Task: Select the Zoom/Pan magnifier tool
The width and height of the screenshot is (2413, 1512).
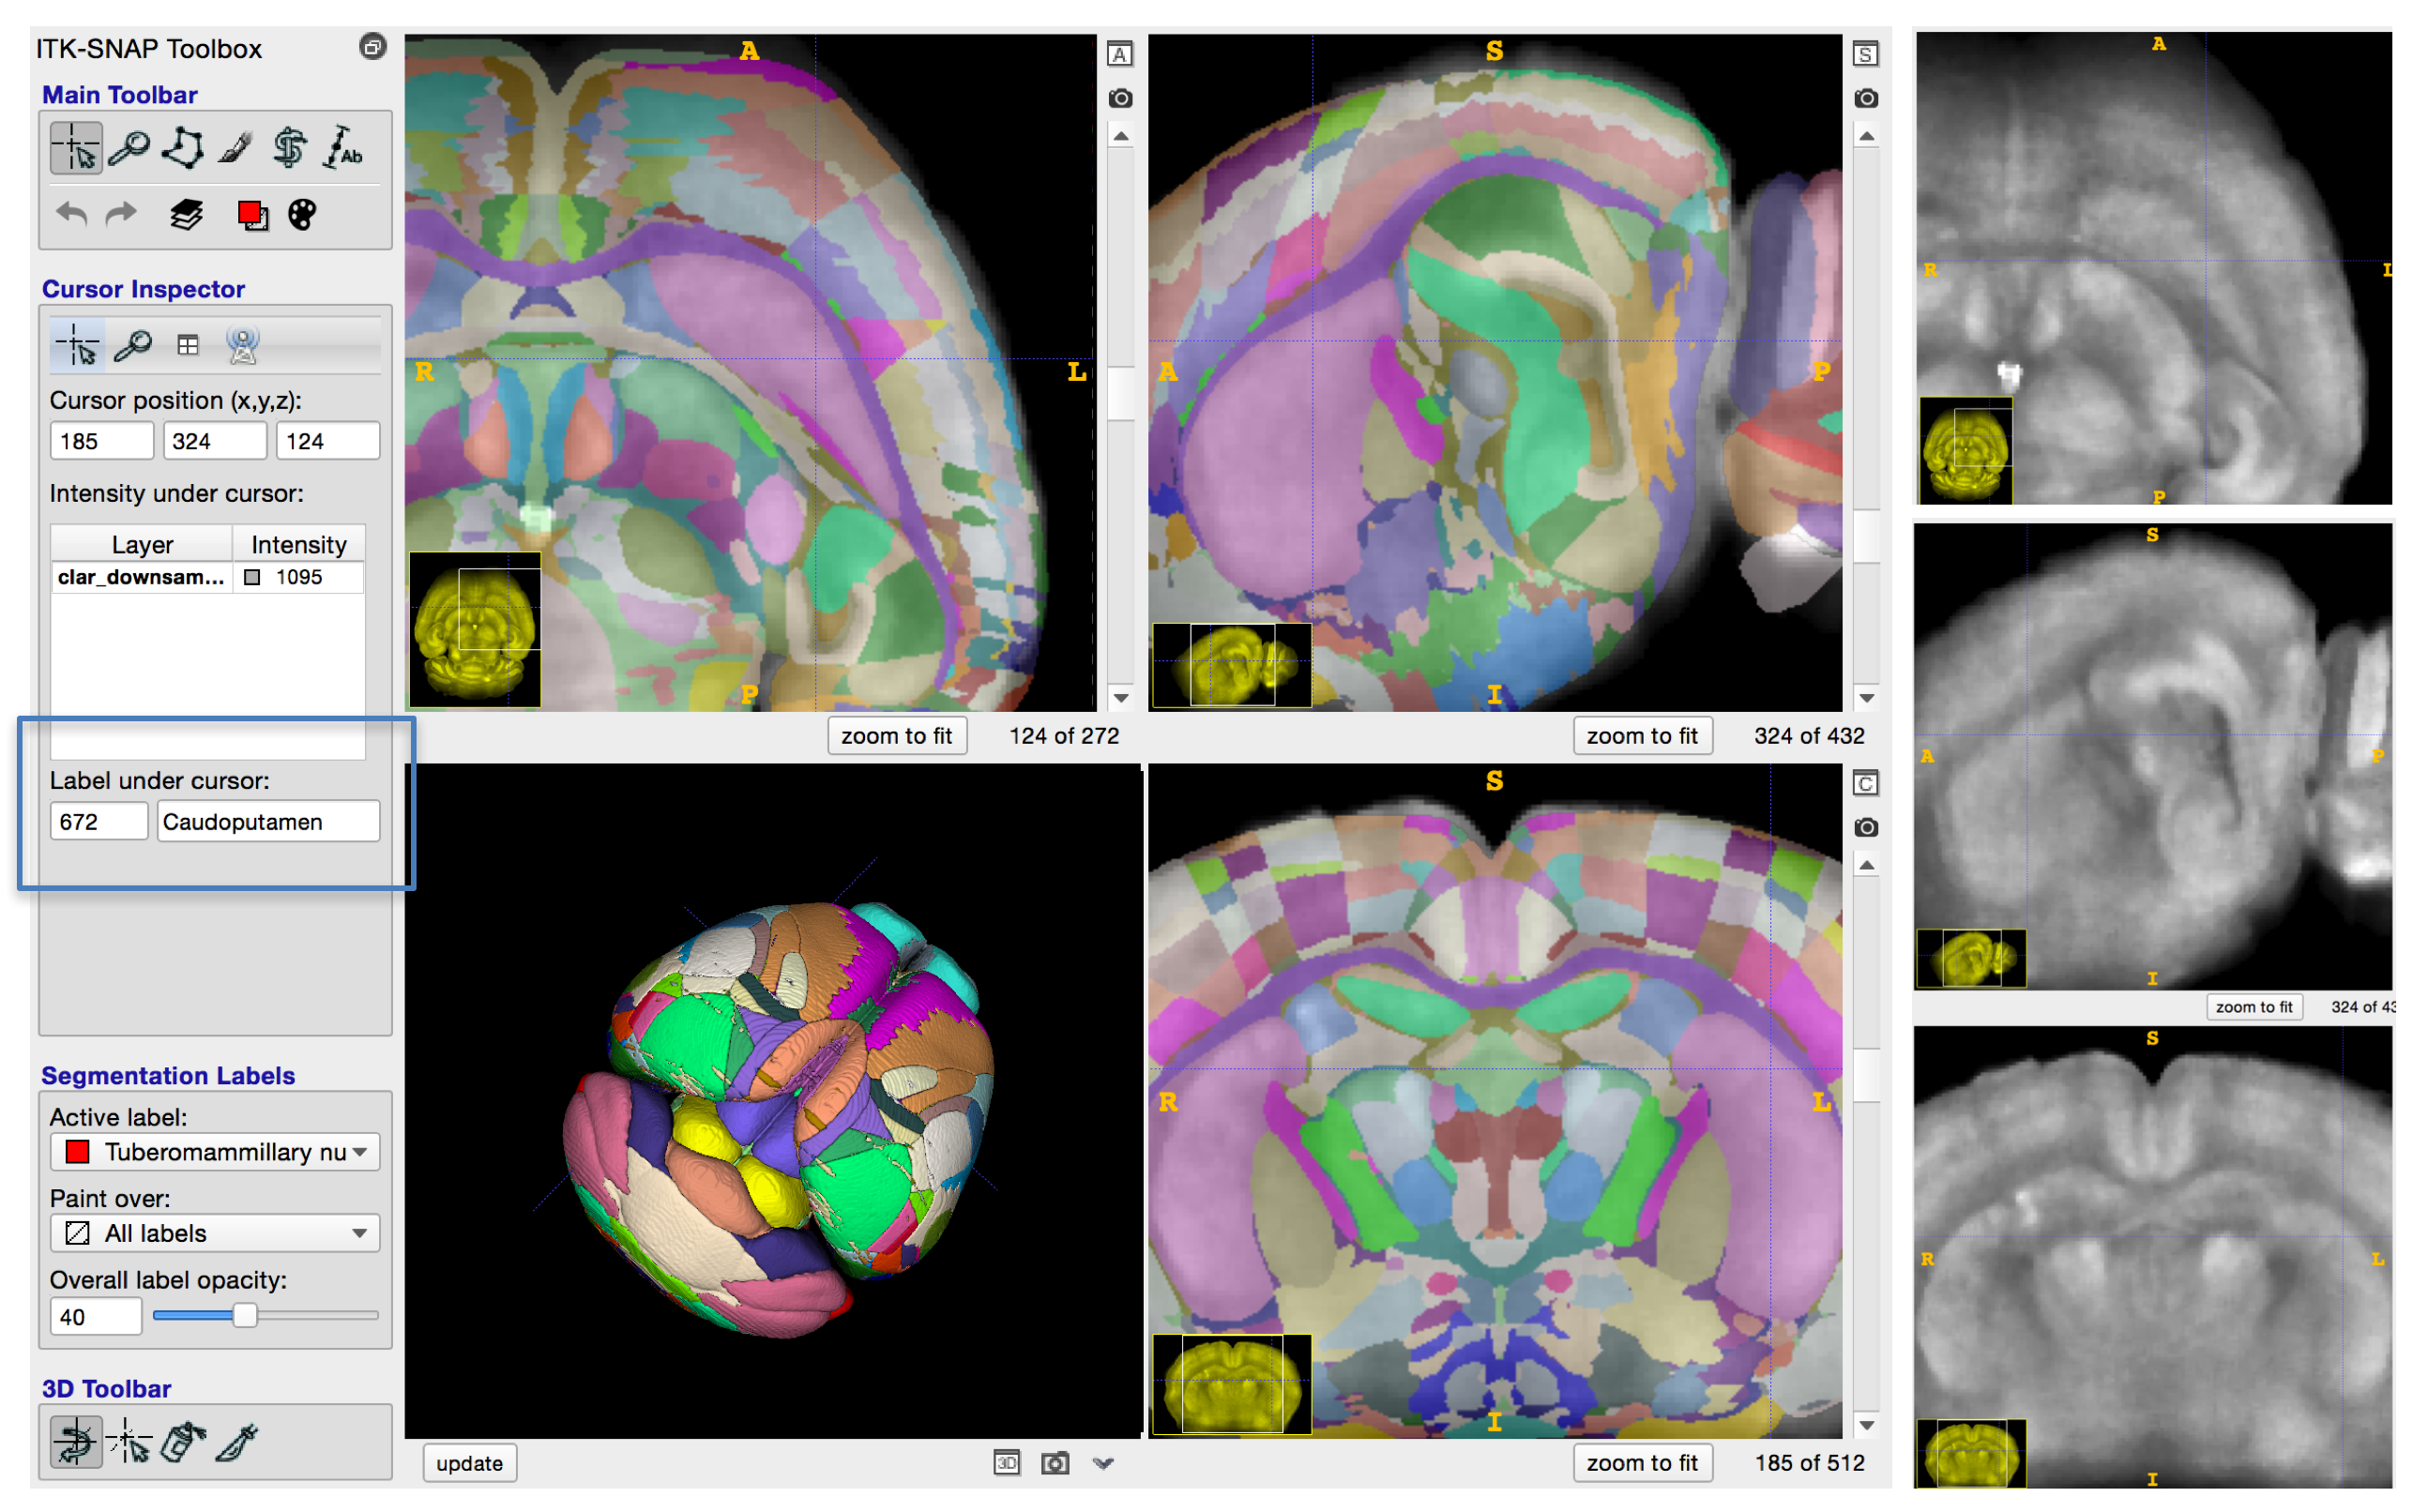Action: pos(129,148)
